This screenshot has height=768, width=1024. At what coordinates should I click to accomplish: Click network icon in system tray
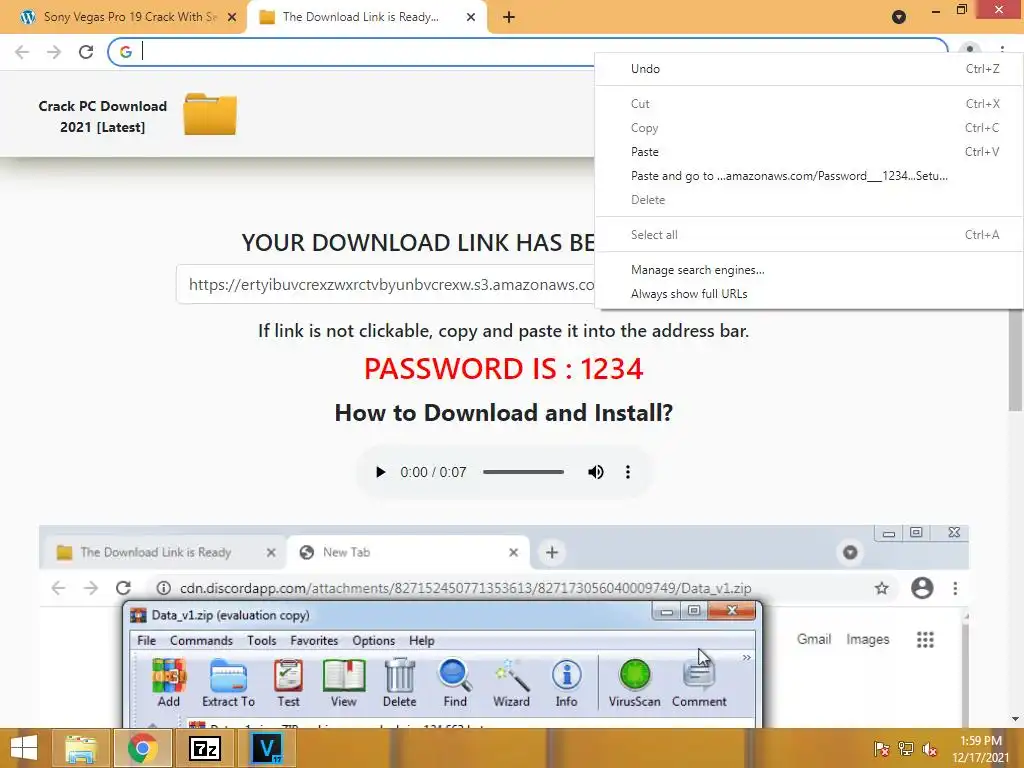[x=905, y=749]
